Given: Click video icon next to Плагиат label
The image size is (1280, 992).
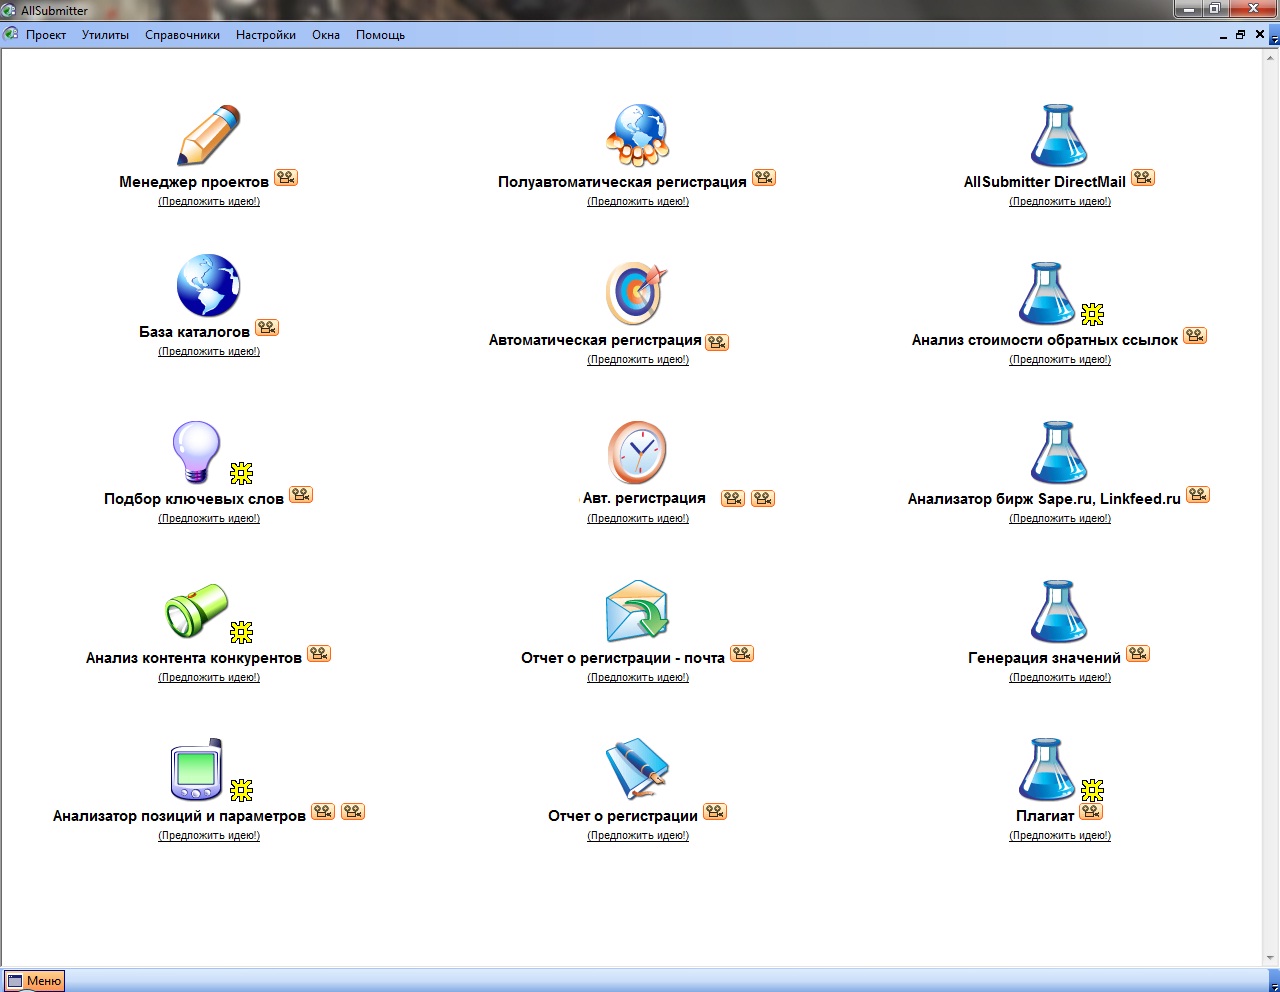Looking at the screenshot, I should coord(1091,812).
